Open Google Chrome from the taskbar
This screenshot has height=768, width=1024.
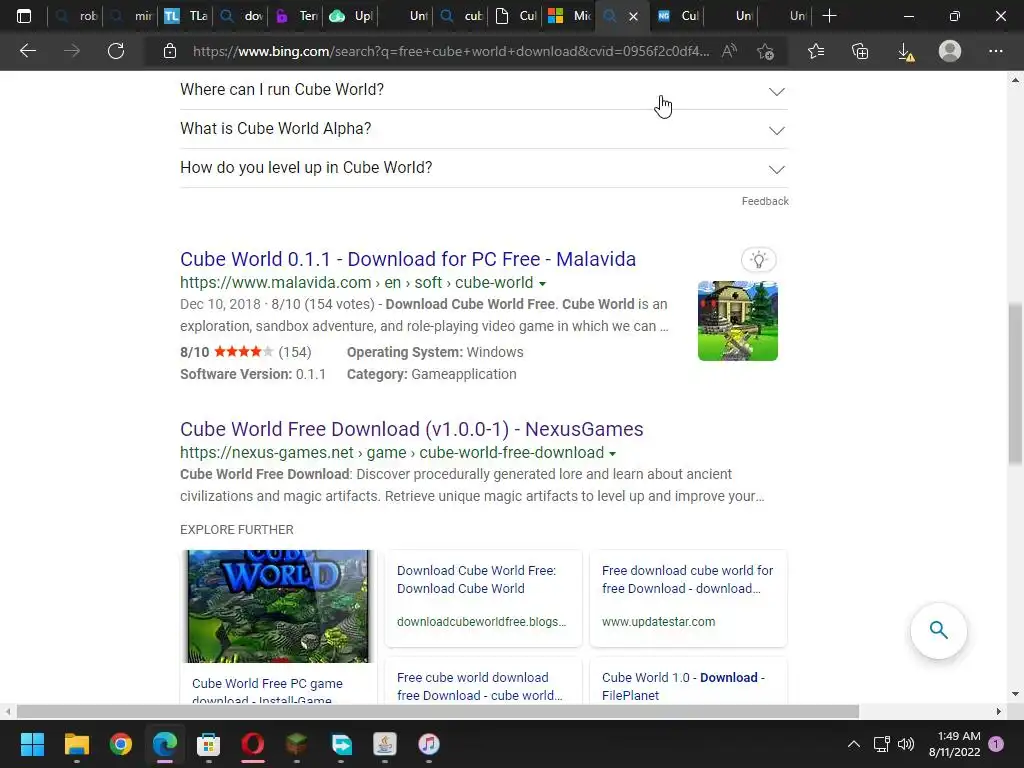pos(121,744)
